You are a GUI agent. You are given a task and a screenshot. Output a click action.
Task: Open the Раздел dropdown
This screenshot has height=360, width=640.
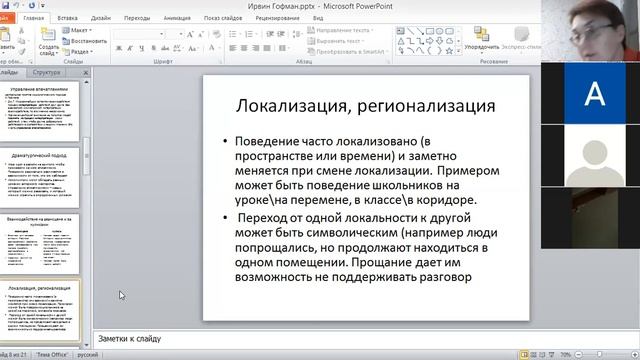tap(78, 52)
